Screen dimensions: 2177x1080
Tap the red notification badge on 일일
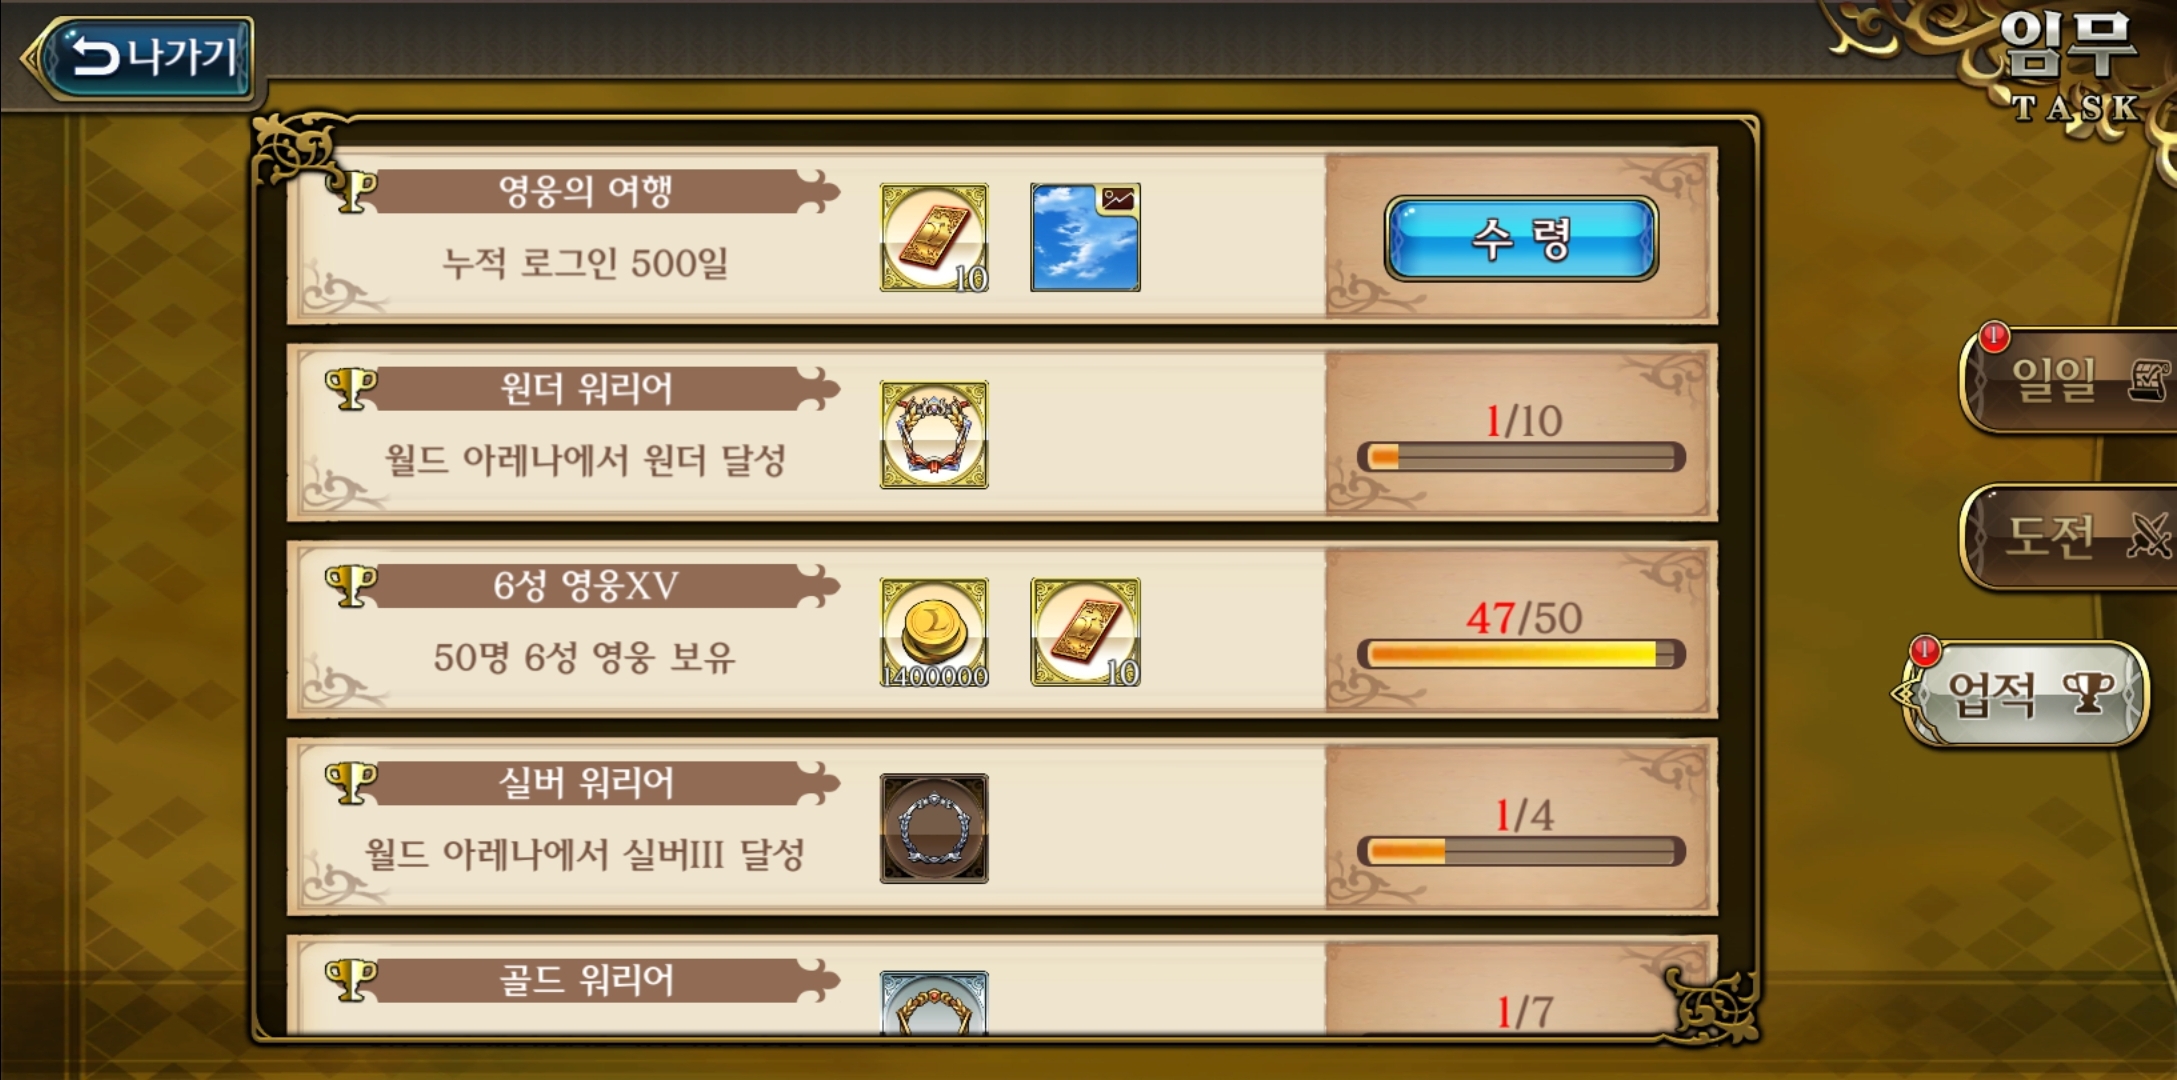(1994, 336)
